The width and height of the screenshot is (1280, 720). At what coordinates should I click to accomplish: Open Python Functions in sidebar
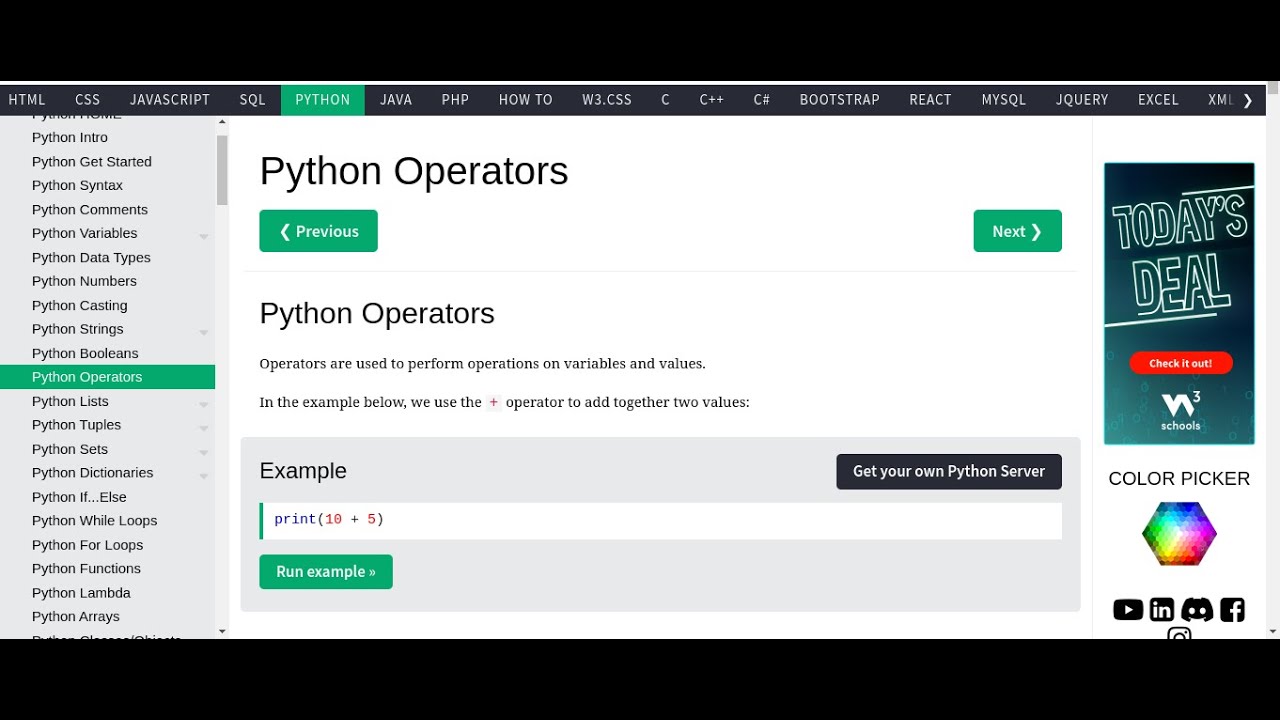107,569
